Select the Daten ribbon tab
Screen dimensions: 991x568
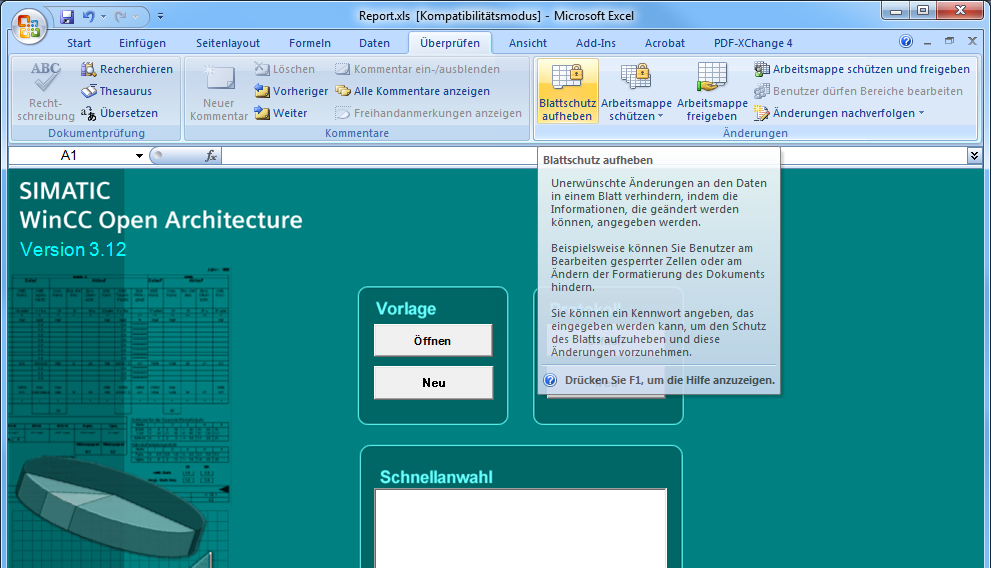[374, 43]
